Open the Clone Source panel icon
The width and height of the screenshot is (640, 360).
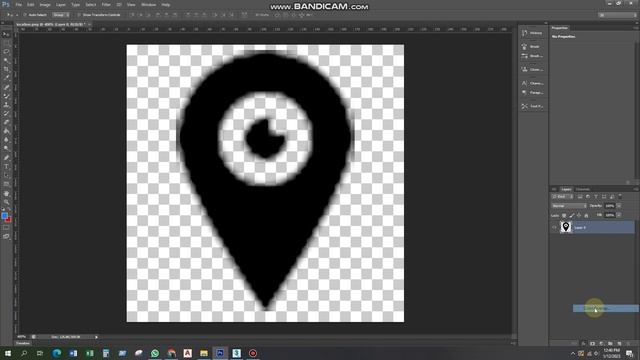(x=524, y=69)
